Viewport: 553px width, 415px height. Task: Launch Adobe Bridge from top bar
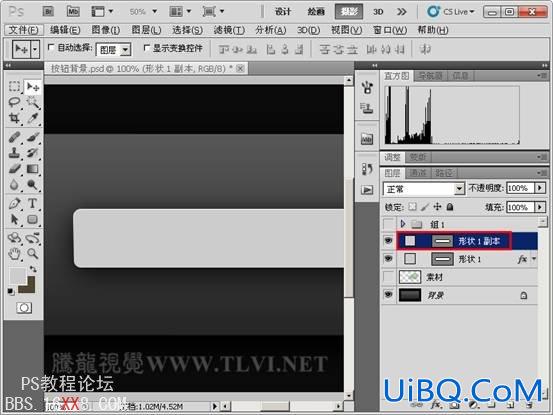48,12
